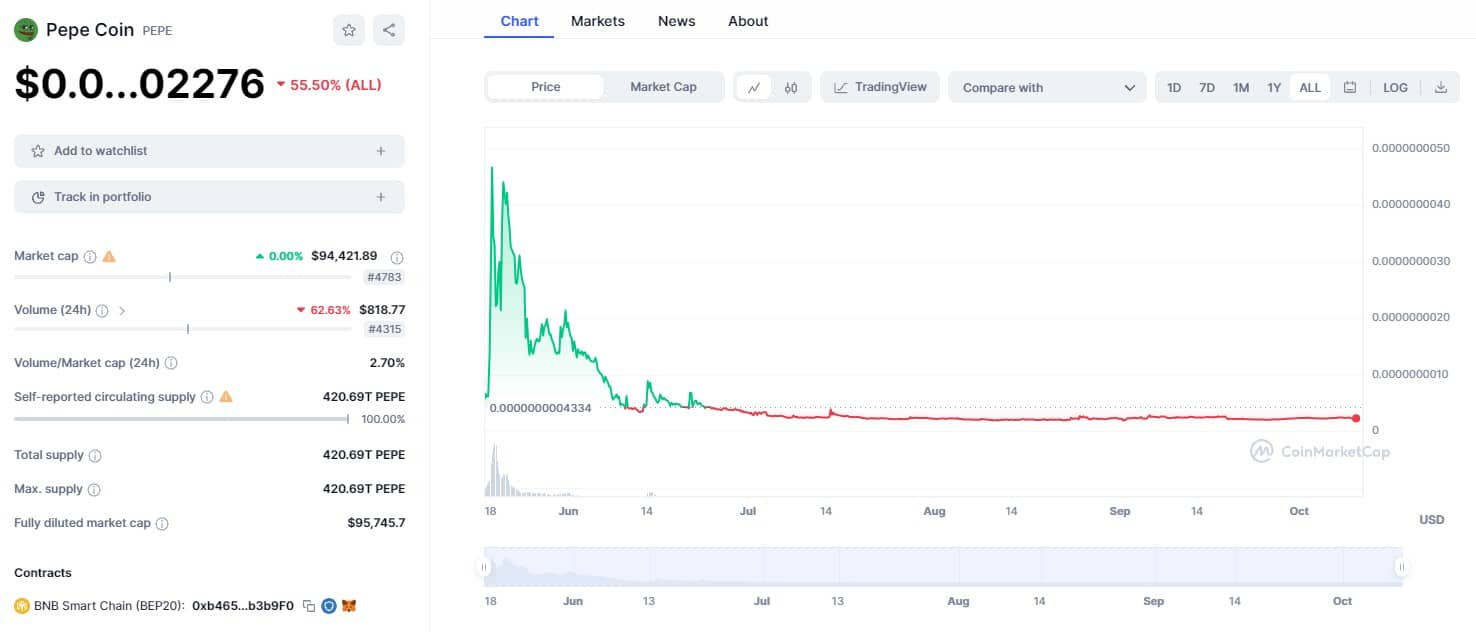The height and width of the screenshot is (632, 1476).
Task: Click the Pepe Coin frog logo
Action: coord(26,30)
